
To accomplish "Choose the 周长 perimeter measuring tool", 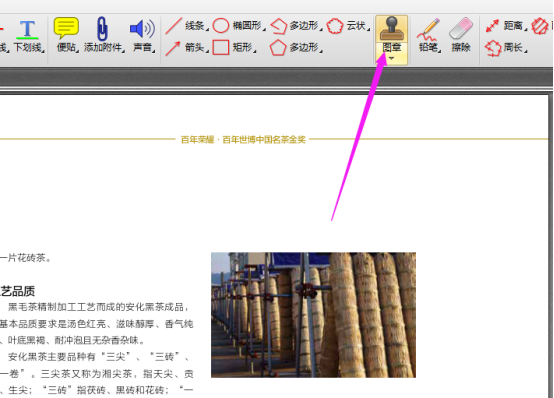I will [506, 47].
